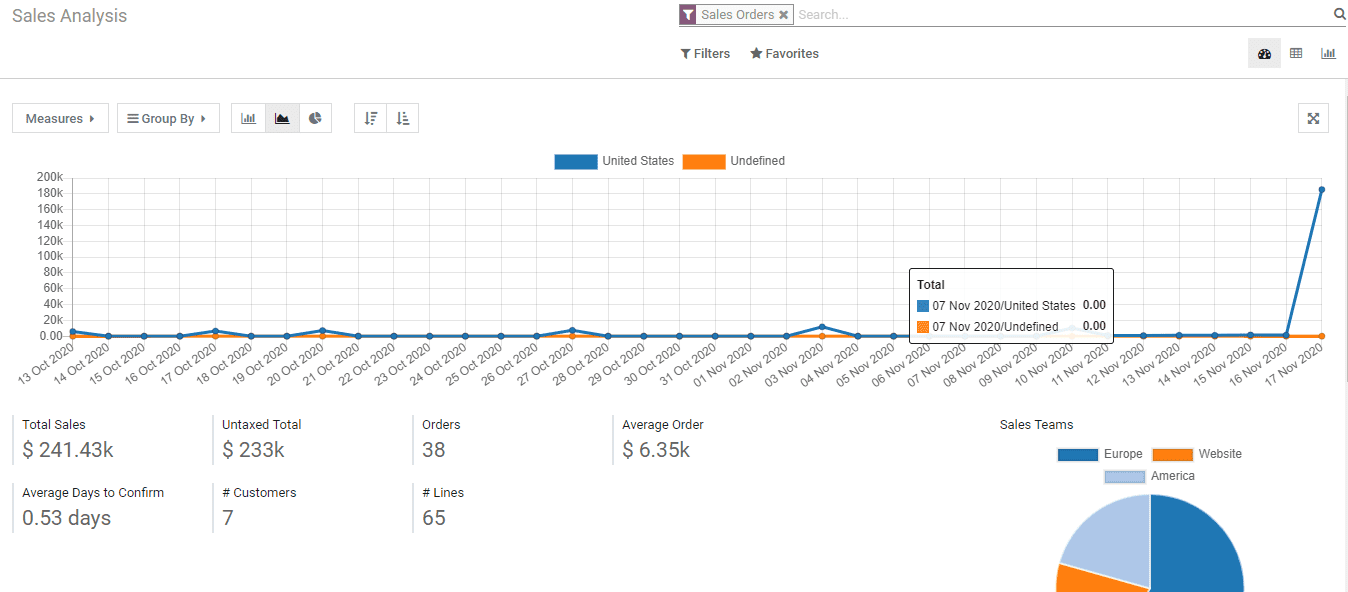Remove the Sales Orders filter facet
Image resolution: width=1348 pixels, height=592 pixels.
(x=784, y=15)
